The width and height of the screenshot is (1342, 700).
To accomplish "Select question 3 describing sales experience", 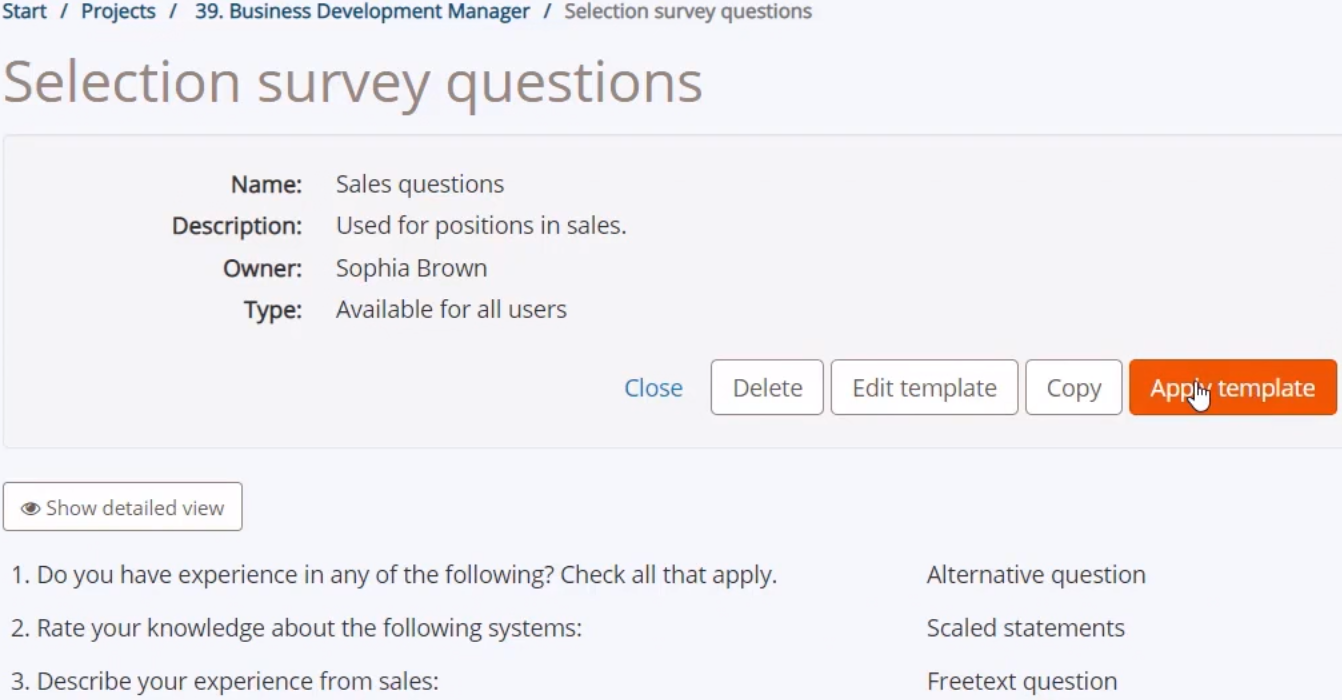I will 225,682.
